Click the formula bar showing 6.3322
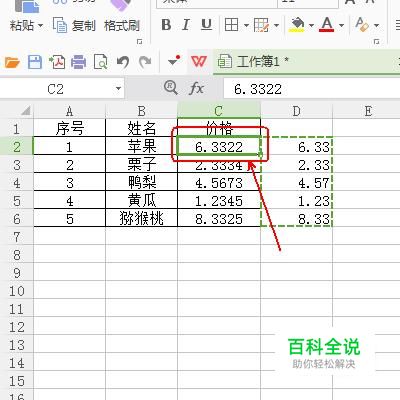Screen dimensions: 400x400 [312, 89]
